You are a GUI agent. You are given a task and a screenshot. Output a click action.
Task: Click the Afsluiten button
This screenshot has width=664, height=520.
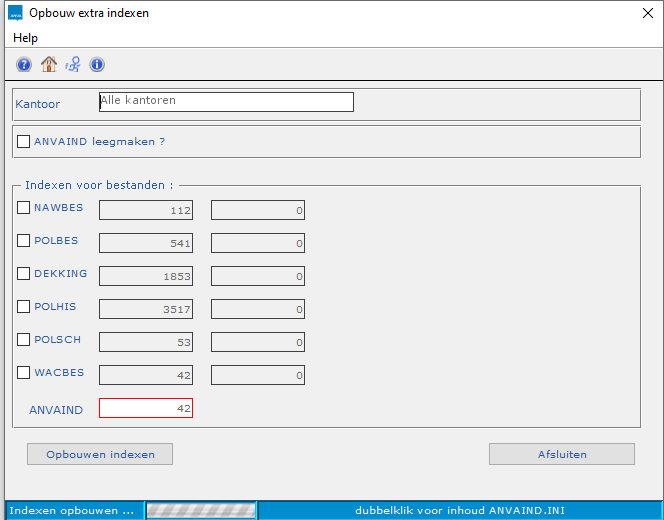point(561,454)
